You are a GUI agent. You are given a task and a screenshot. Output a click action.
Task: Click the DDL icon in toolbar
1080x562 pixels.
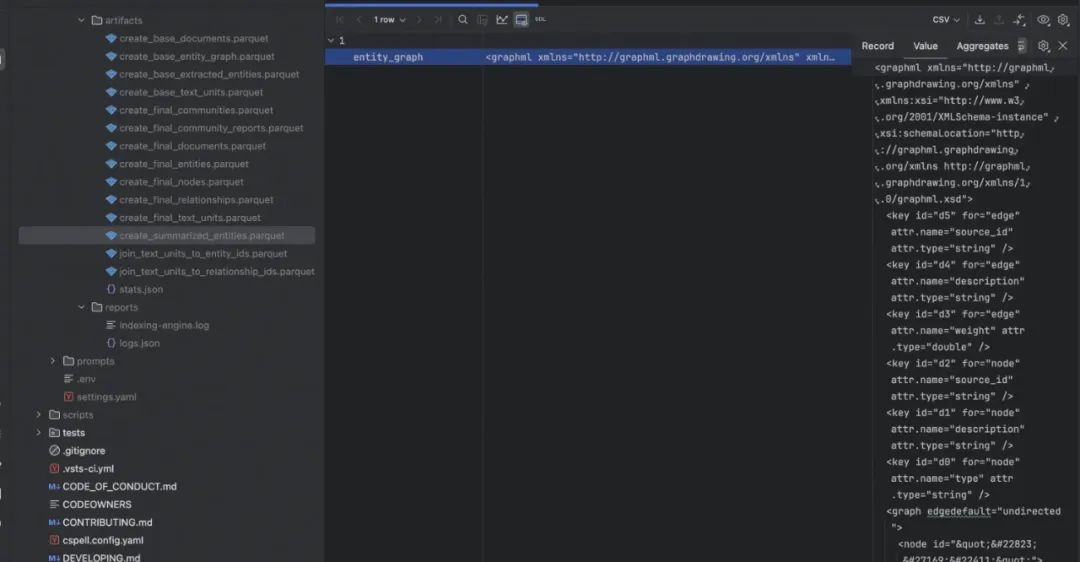tap(540, 20)
